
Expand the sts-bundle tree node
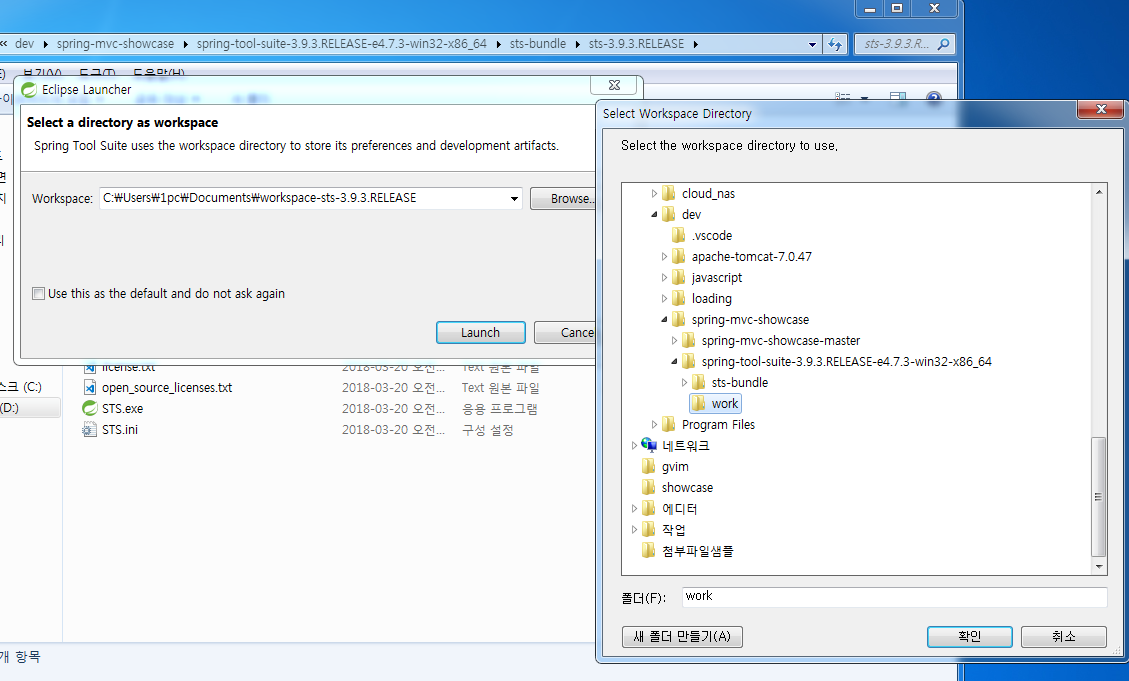(x=684, y=382)
